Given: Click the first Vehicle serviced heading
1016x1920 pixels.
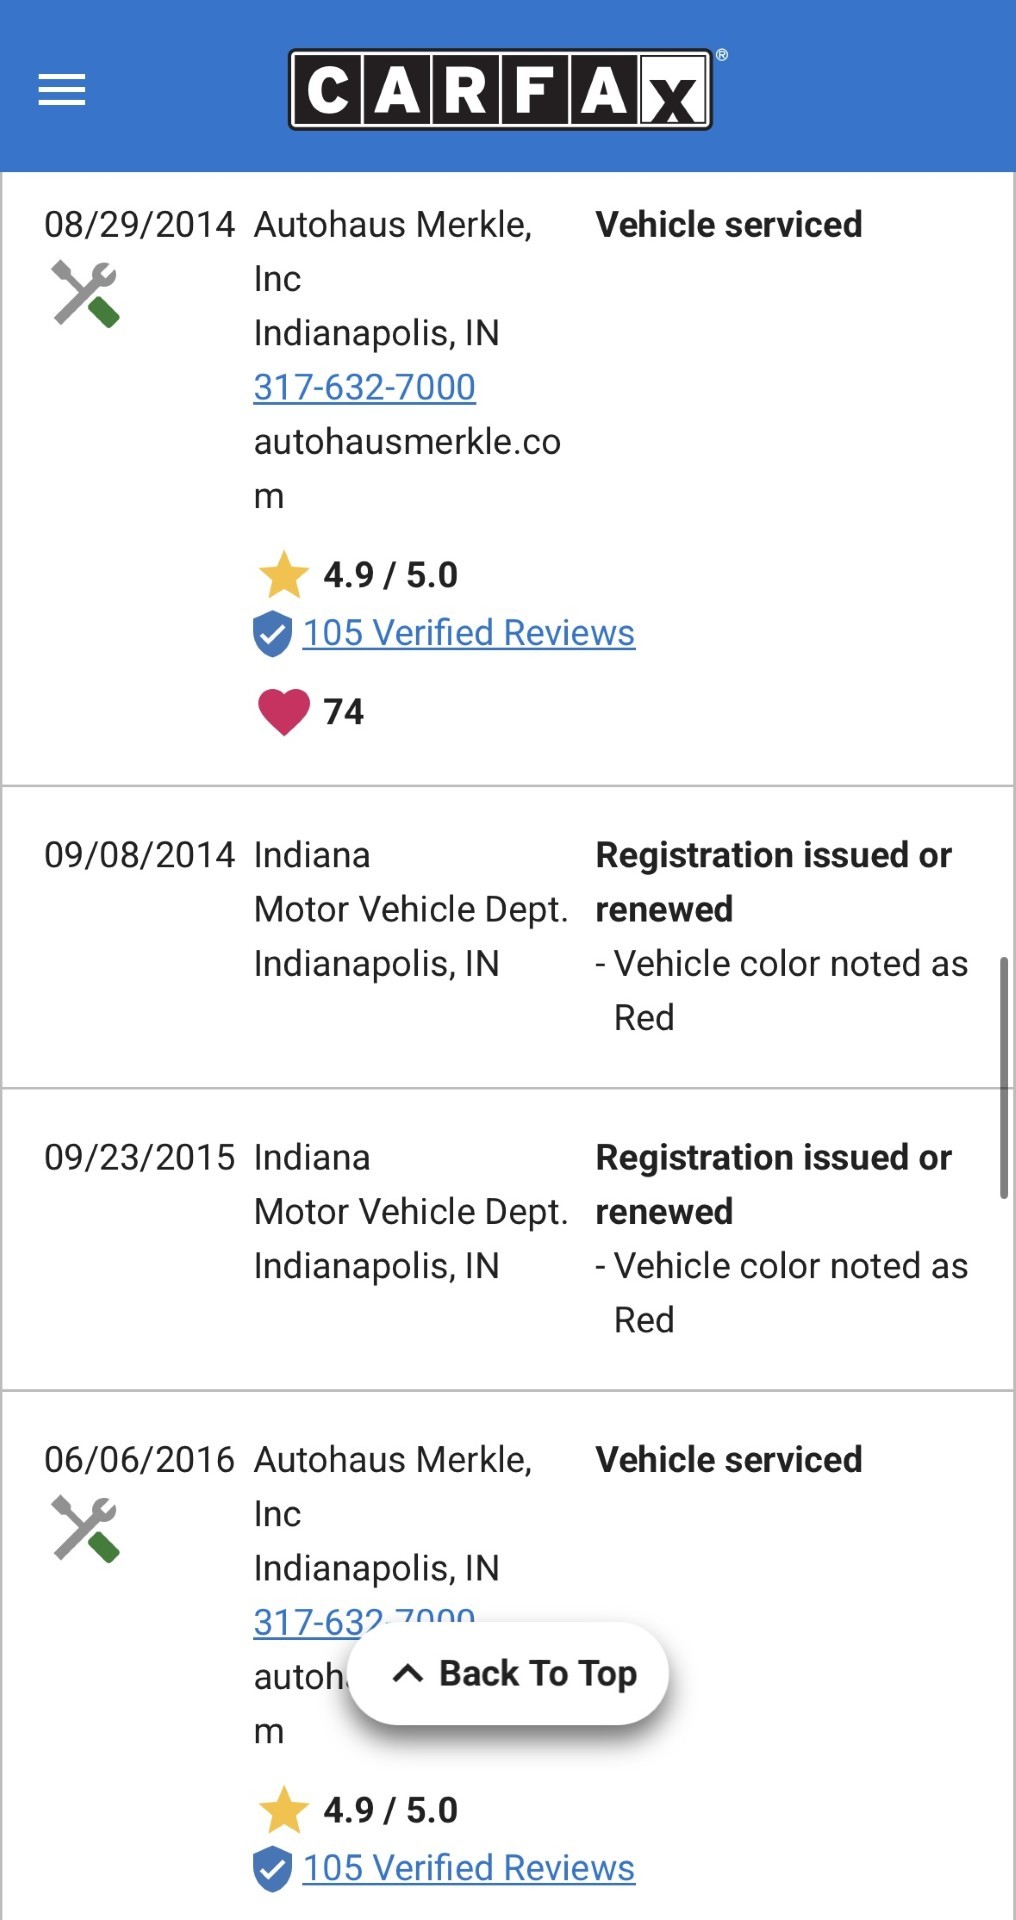Looking at the screenshot, I should point(728,225).
